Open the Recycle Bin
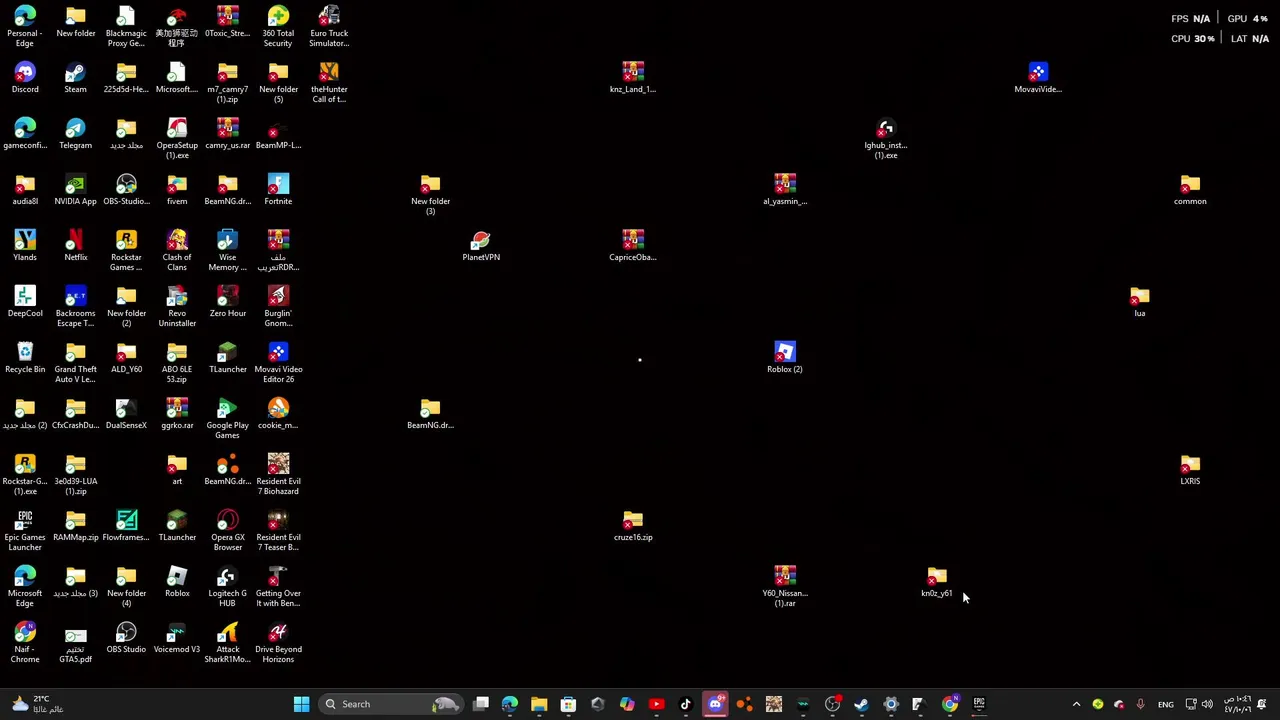Viewport: 1280px width, 720px height. pos(25,358)
